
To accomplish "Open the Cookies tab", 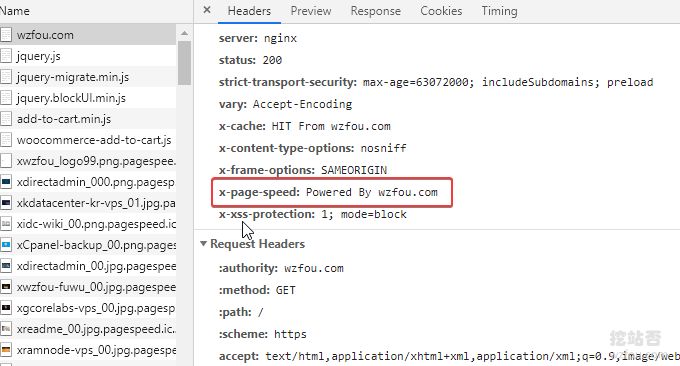I will (441, 11).
